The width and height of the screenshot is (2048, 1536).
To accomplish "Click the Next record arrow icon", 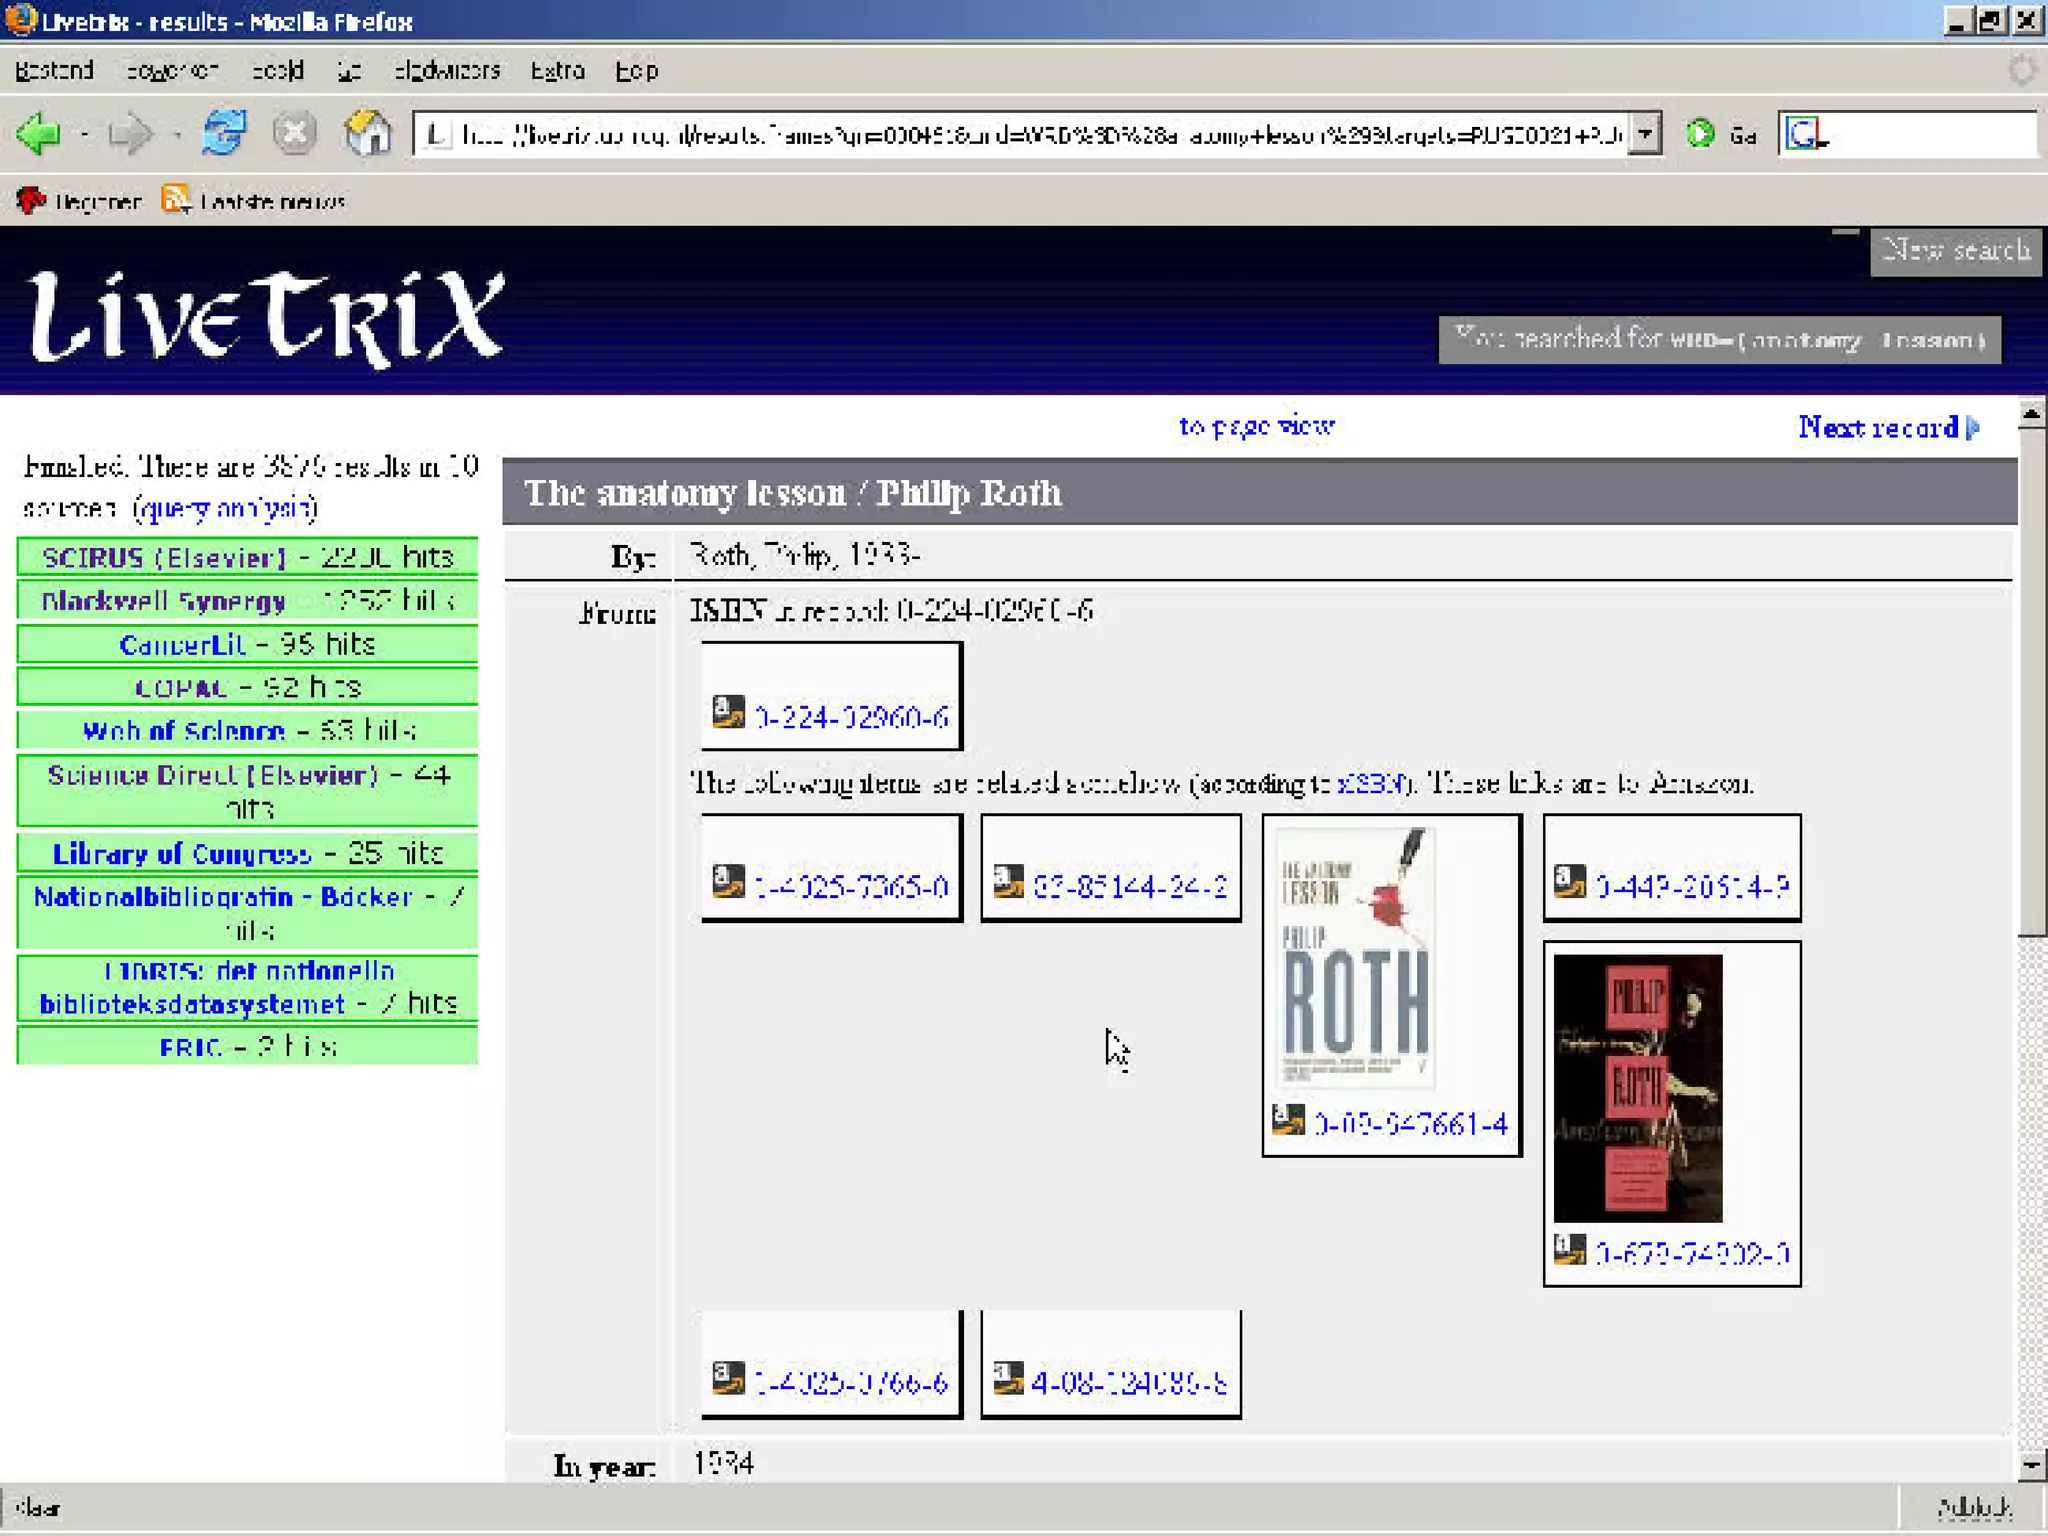I will pos(1973,428).
